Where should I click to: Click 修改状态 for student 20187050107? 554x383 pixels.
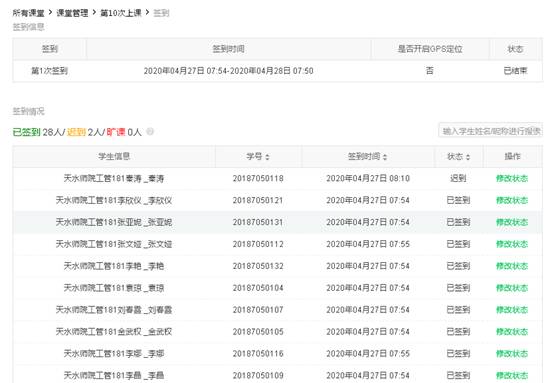point(512,310)
